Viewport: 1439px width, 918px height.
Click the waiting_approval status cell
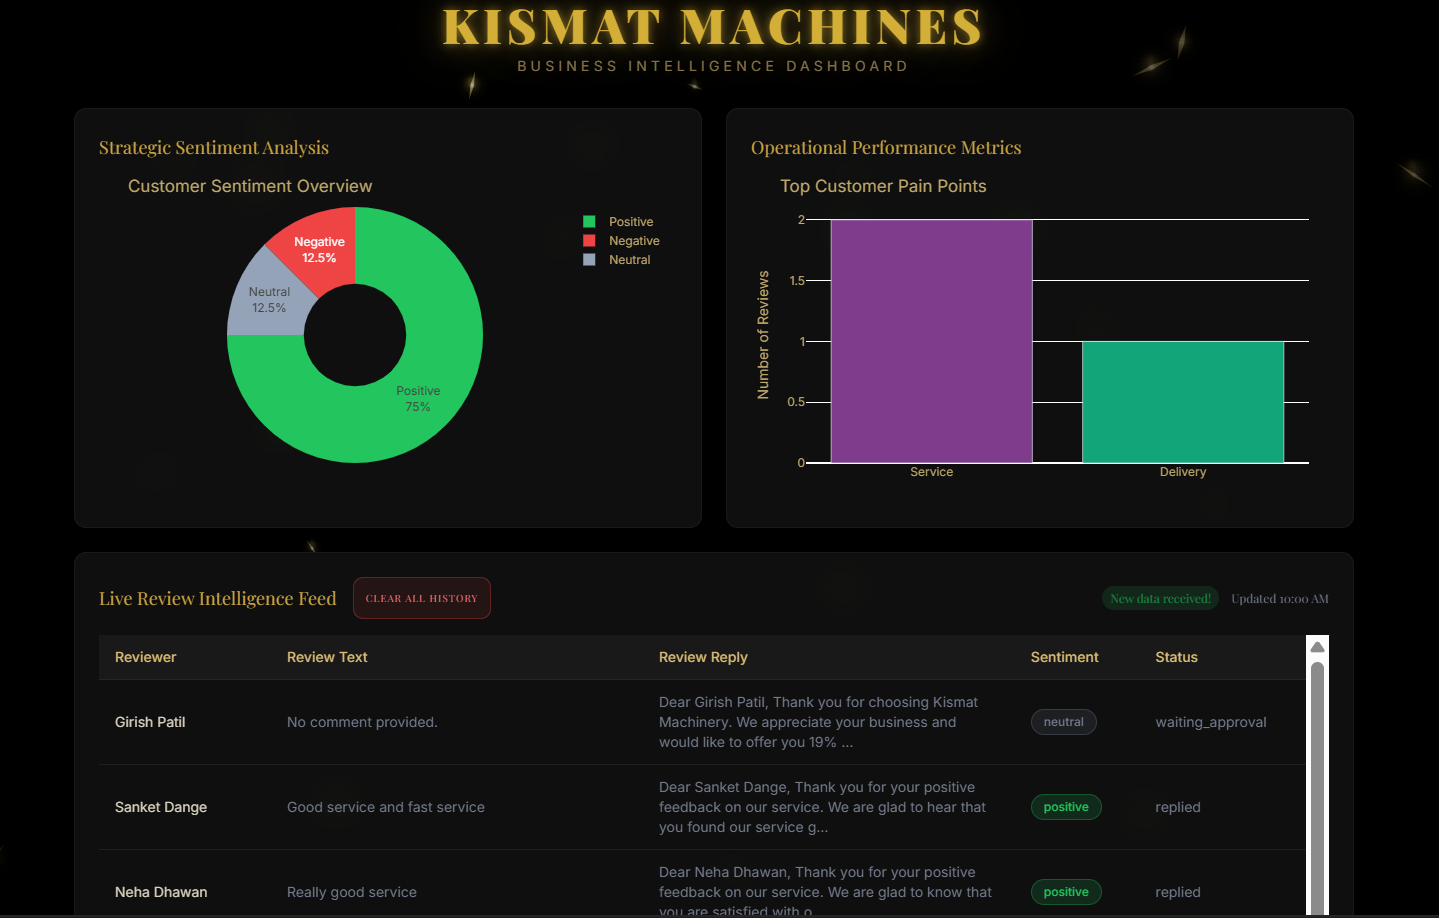pos(1211,722)
